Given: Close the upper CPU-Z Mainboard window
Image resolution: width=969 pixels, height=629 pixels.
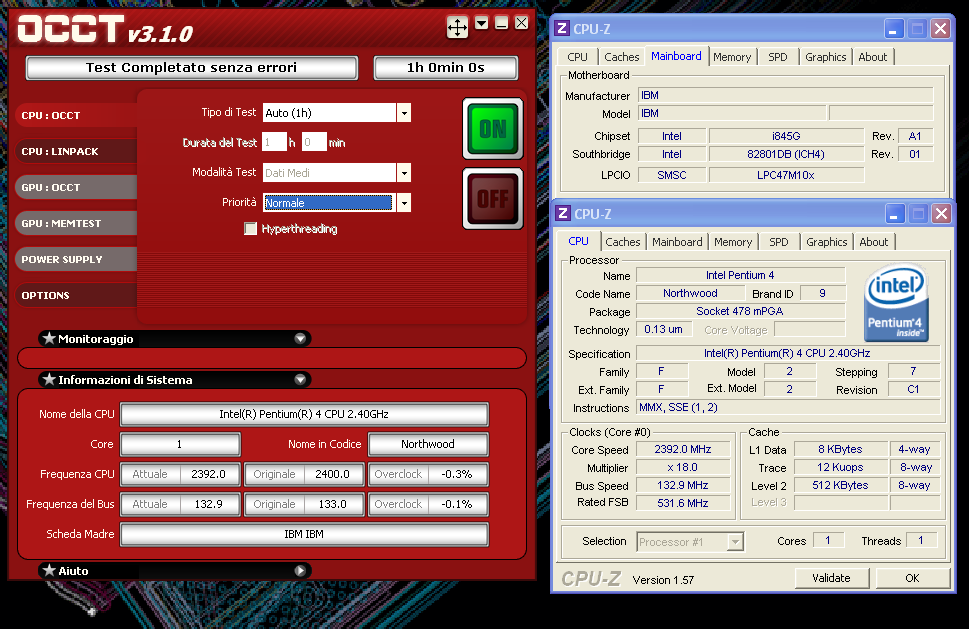Looking at the screenshot, I should tap(941, 28).
